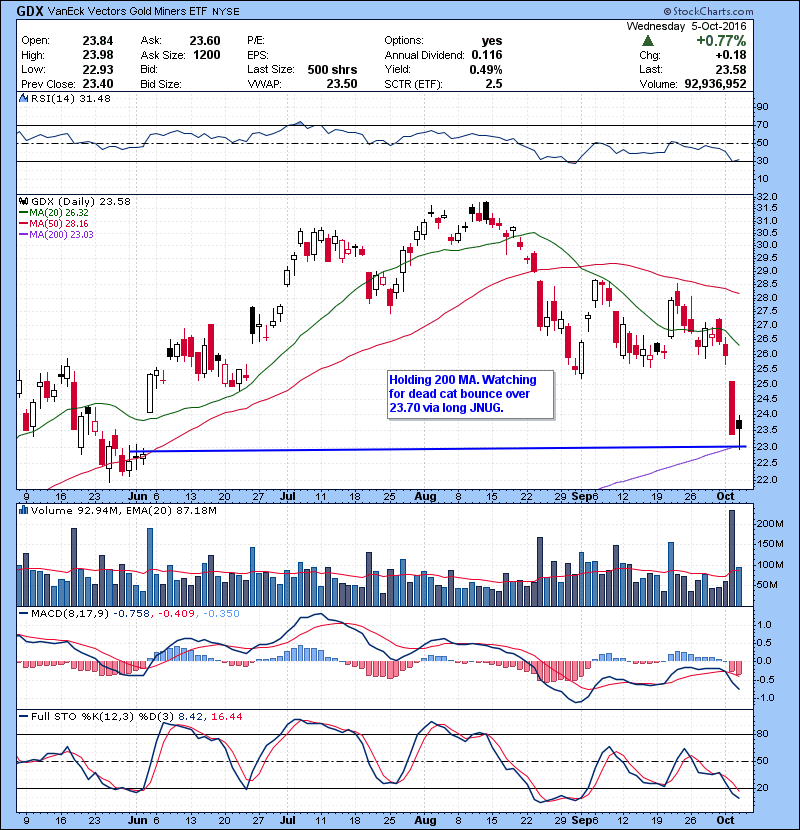Screen dimensions: 800x830
Task: Click the Last Size 500 shrs value
Action: (332, 69)
